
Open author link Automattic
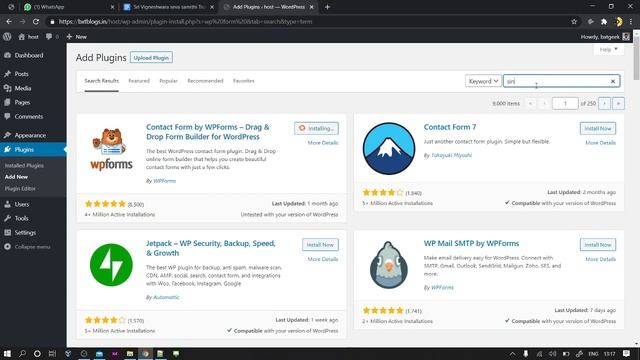(x=166, y=297)
